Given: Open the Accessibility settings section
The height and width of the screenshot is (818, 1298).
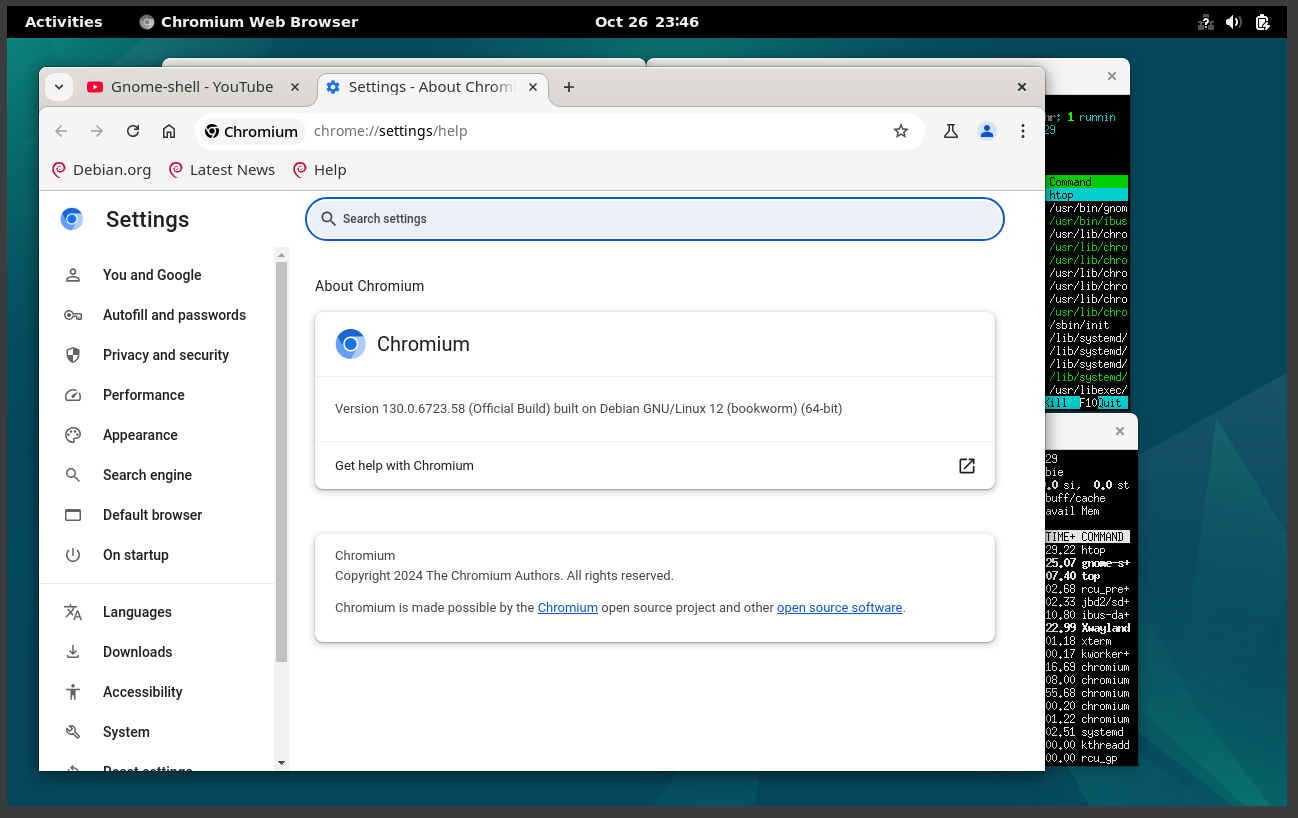Looking at the screenshot, I should click(x=142, y=691).
